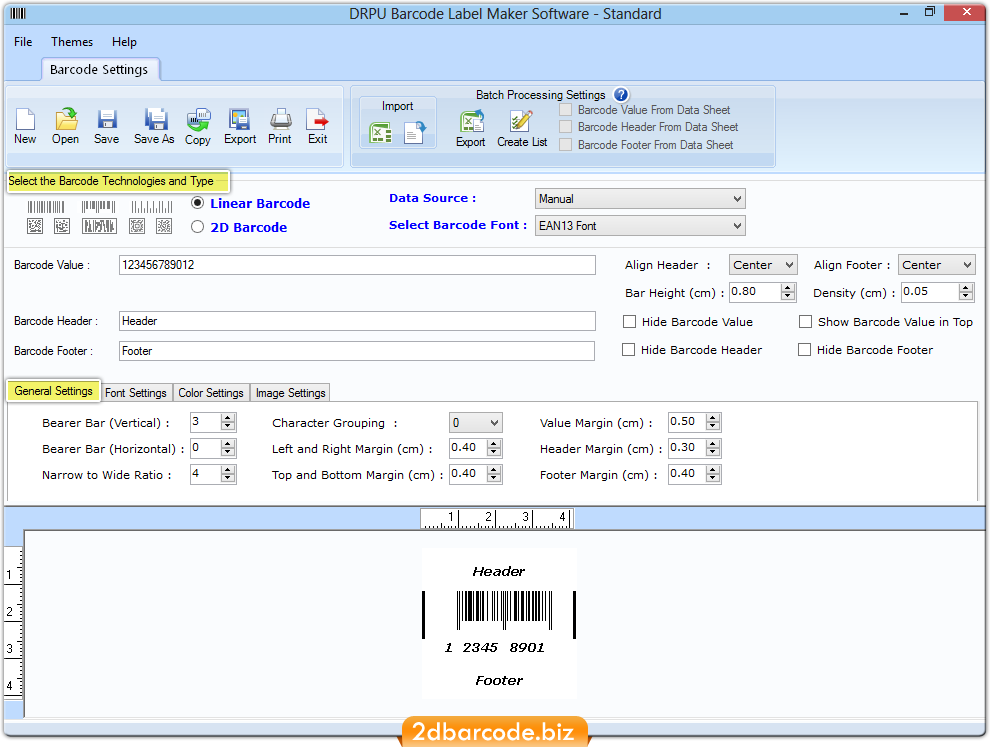
Task: Click the application barcode icon in title bar
Action: pos(18,13)
